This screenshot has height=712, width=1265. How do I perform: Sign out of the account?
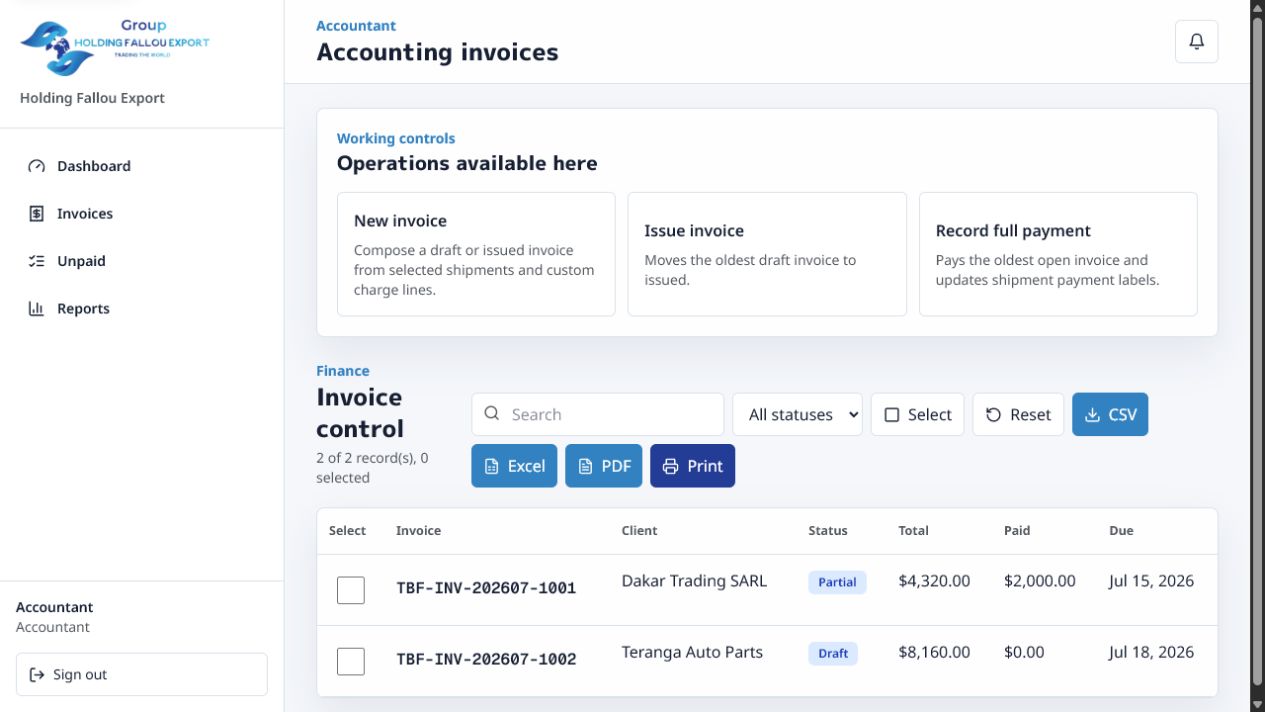(x=142, y=675)
